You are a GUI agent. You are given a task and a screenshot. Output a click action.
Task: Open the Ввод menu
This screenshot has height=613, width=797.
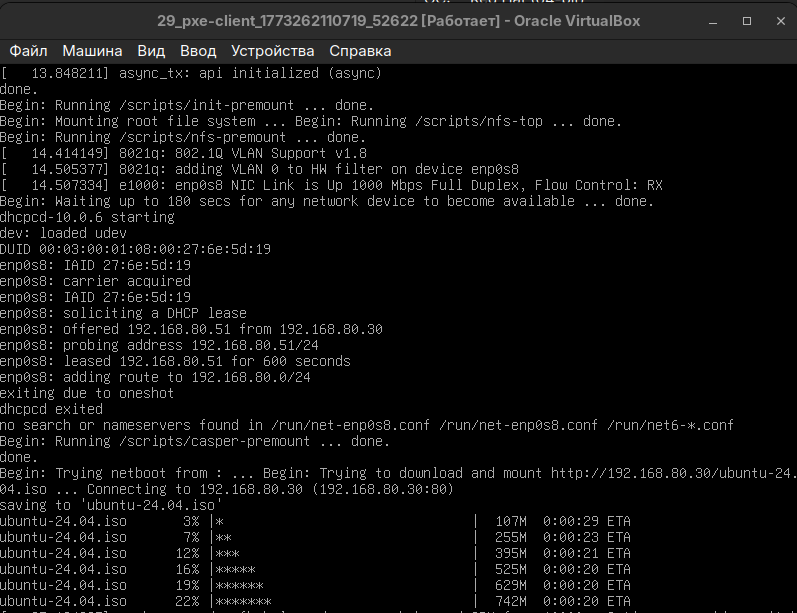[x=198, y=50]
